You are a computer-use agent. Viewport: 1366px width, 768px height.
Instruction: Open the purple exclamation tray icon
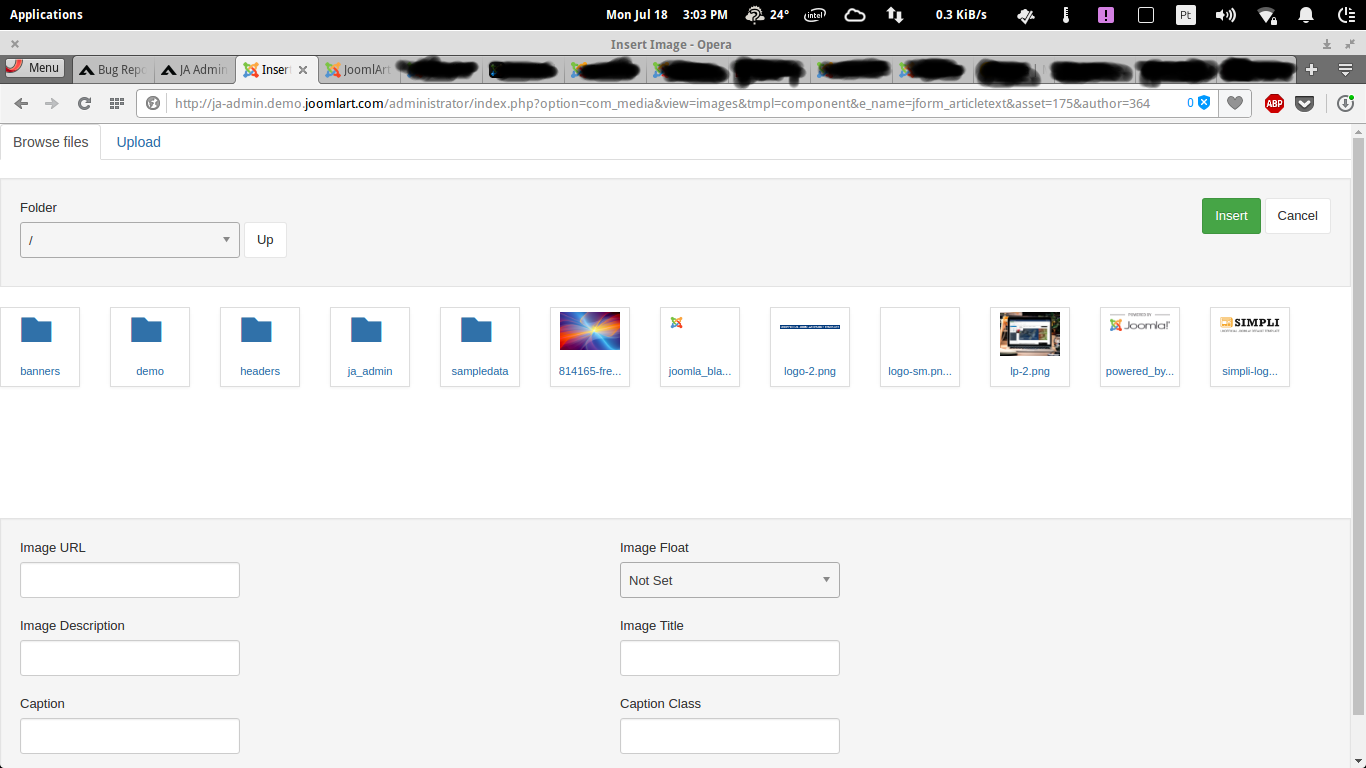[1106, 15]
